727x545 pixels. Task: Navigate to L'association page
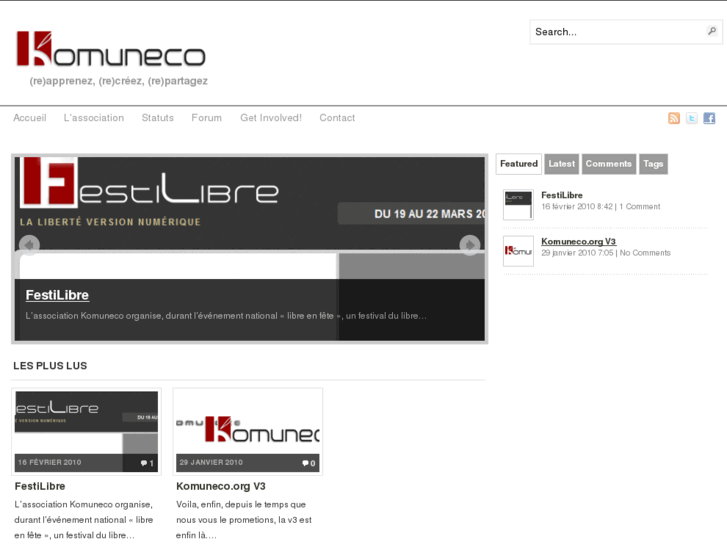[94, 118]
